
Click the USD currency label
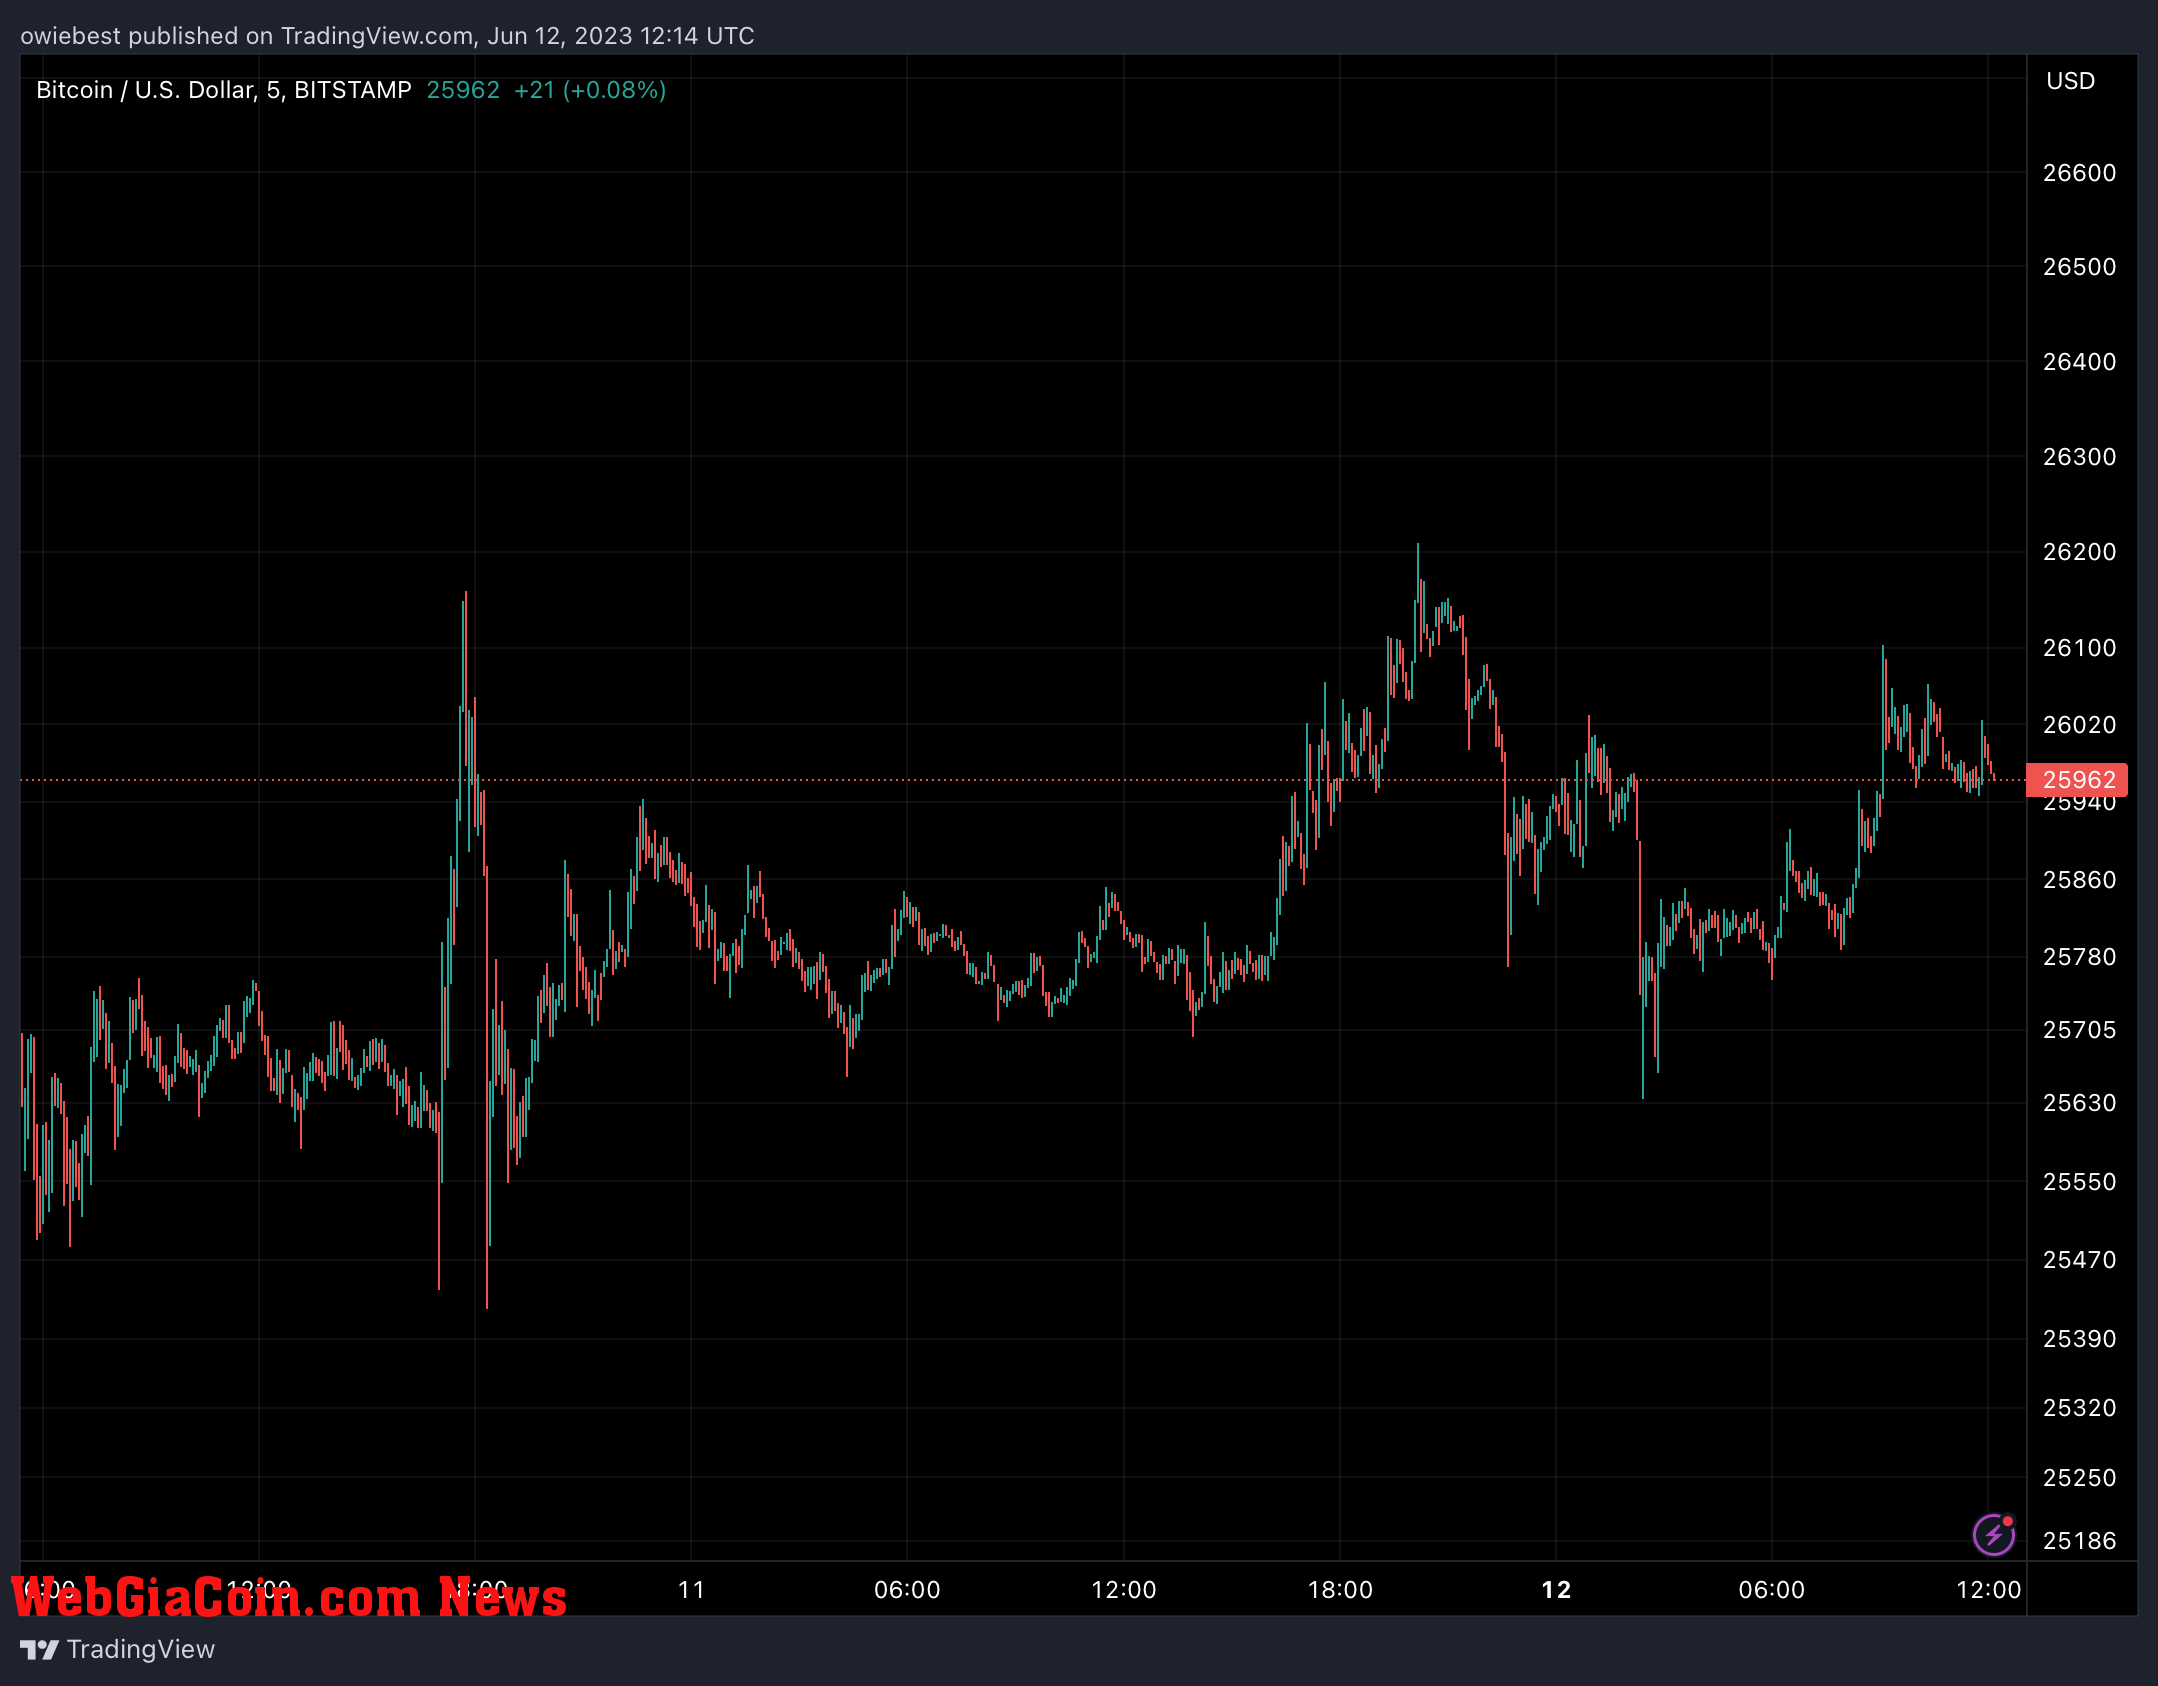click(2070, 81)
